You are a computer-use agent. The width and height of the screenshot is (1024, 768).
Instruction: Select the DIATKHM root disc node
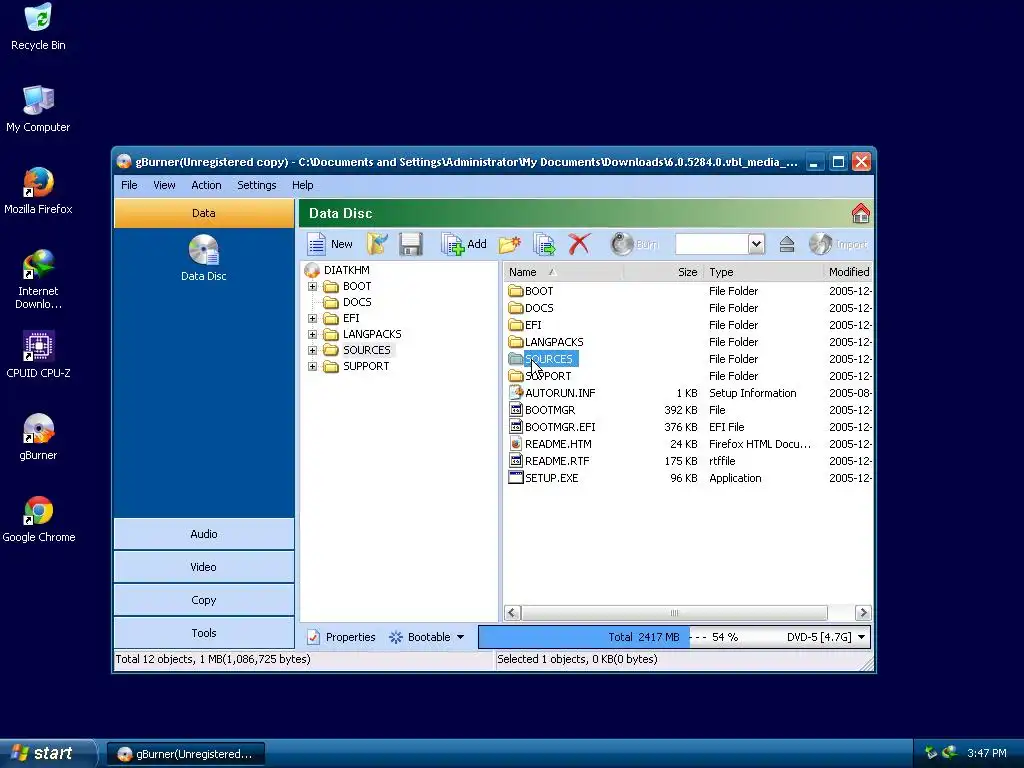coord(347,270)
